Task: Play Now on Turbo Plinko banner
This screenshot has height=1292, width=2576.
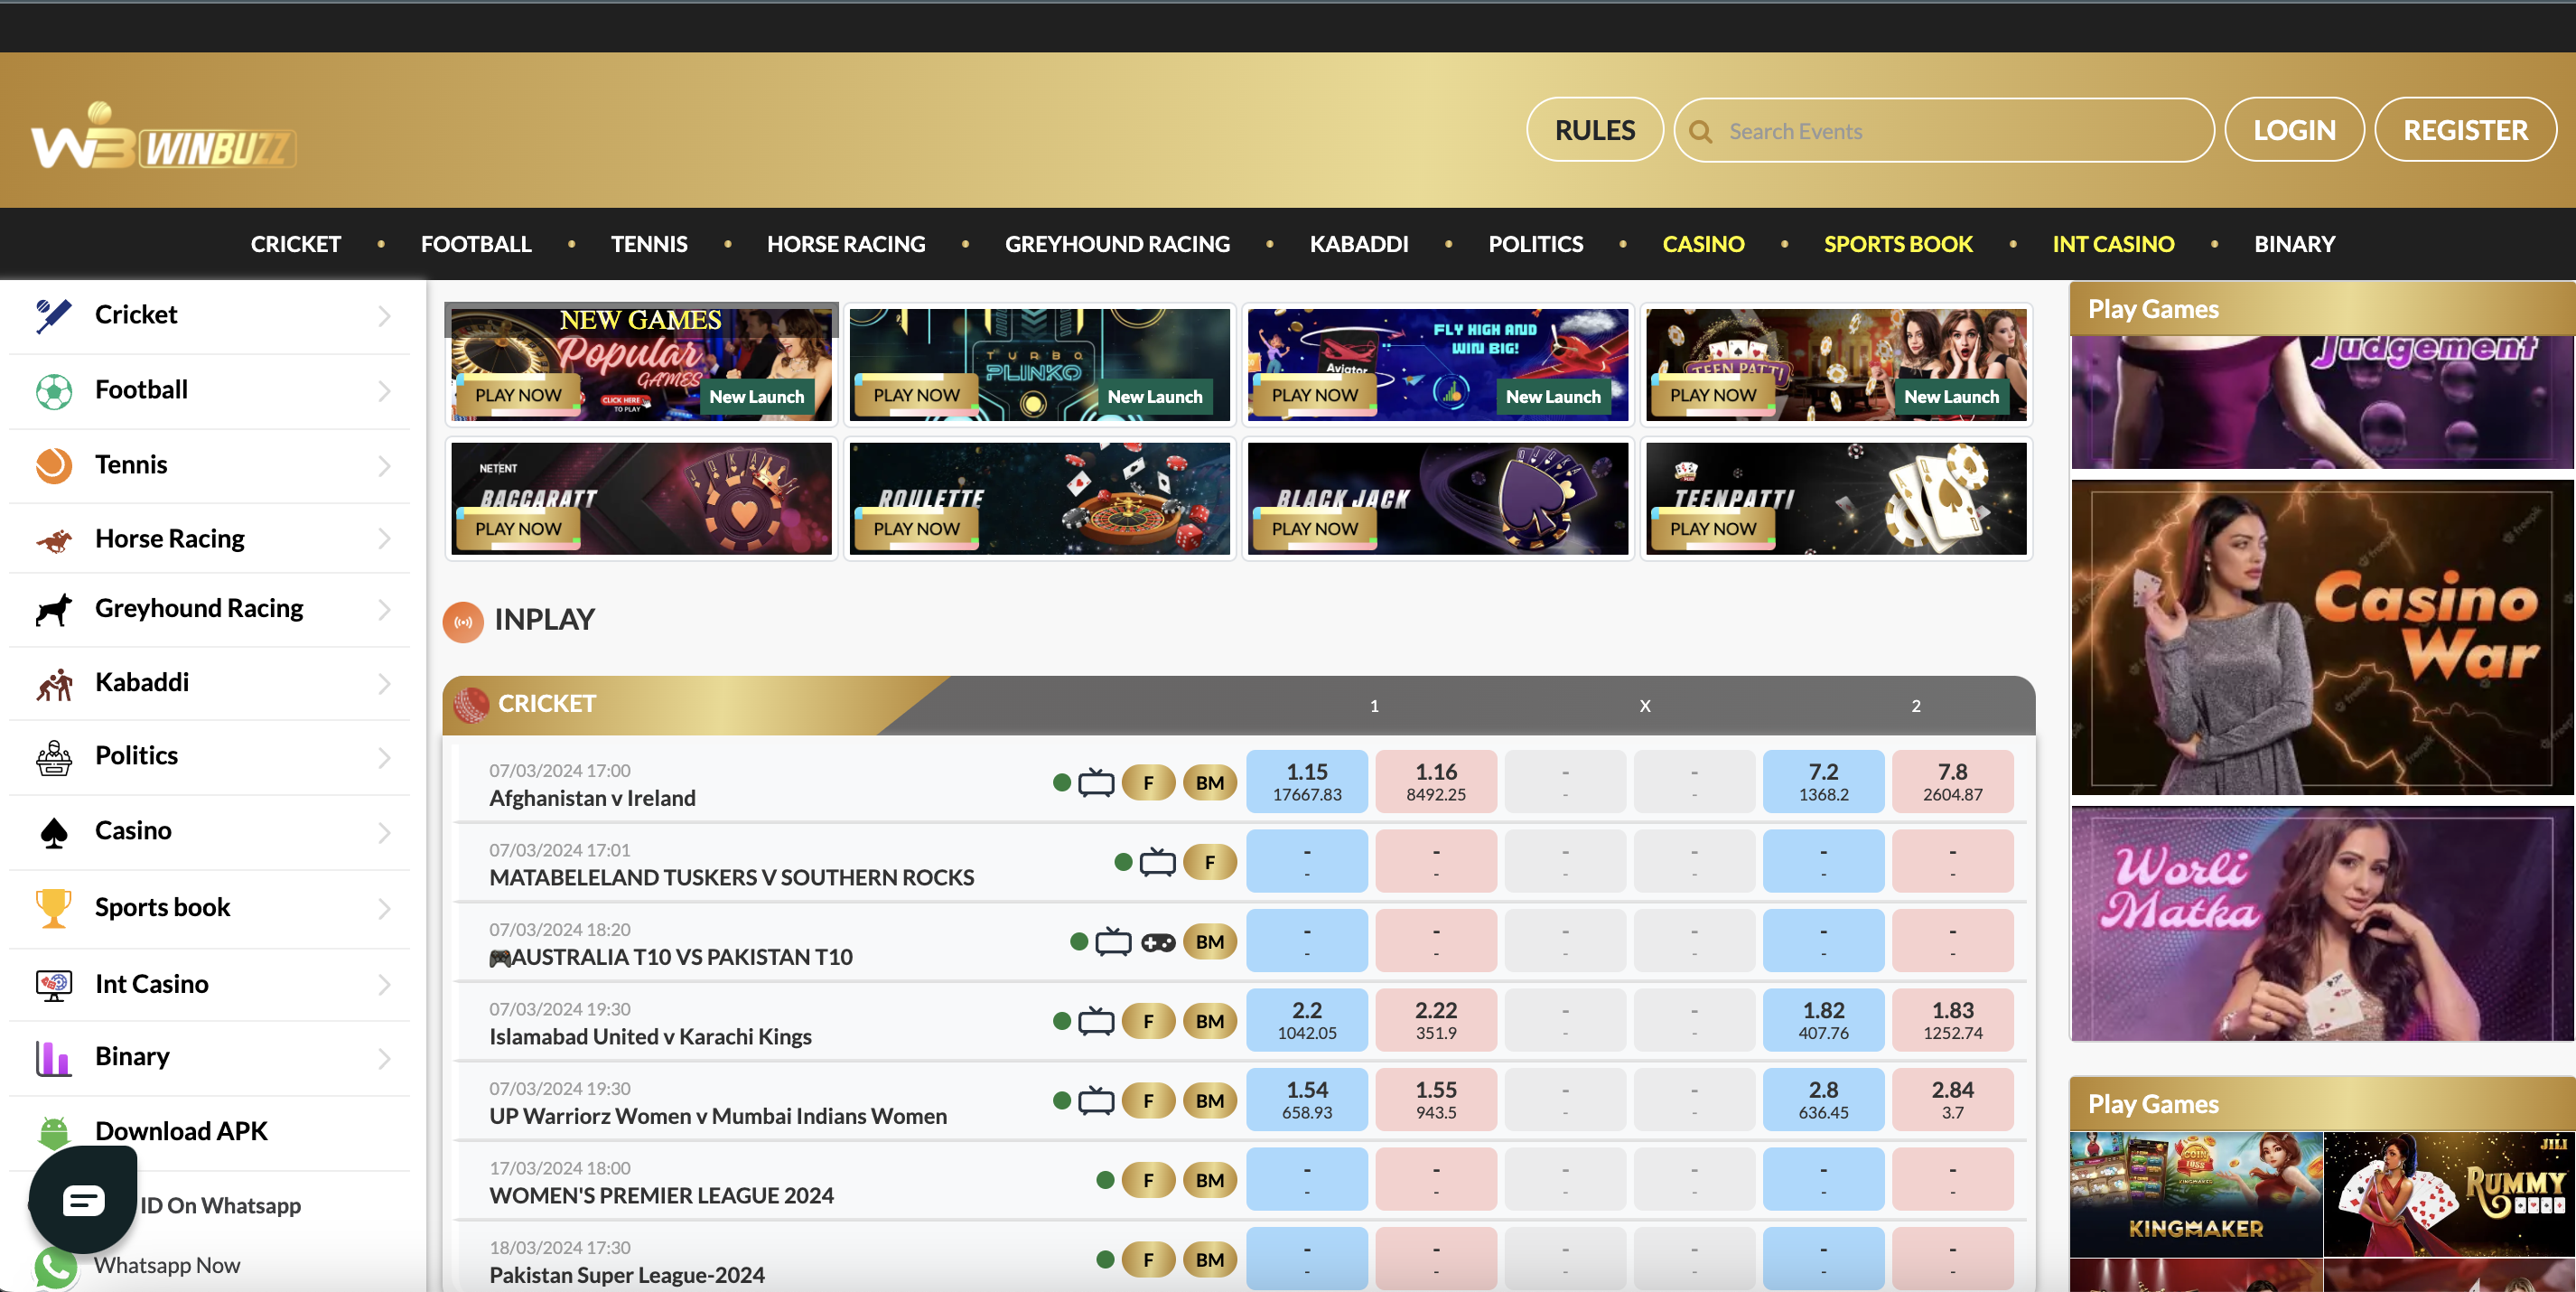Action: [916, 395]
